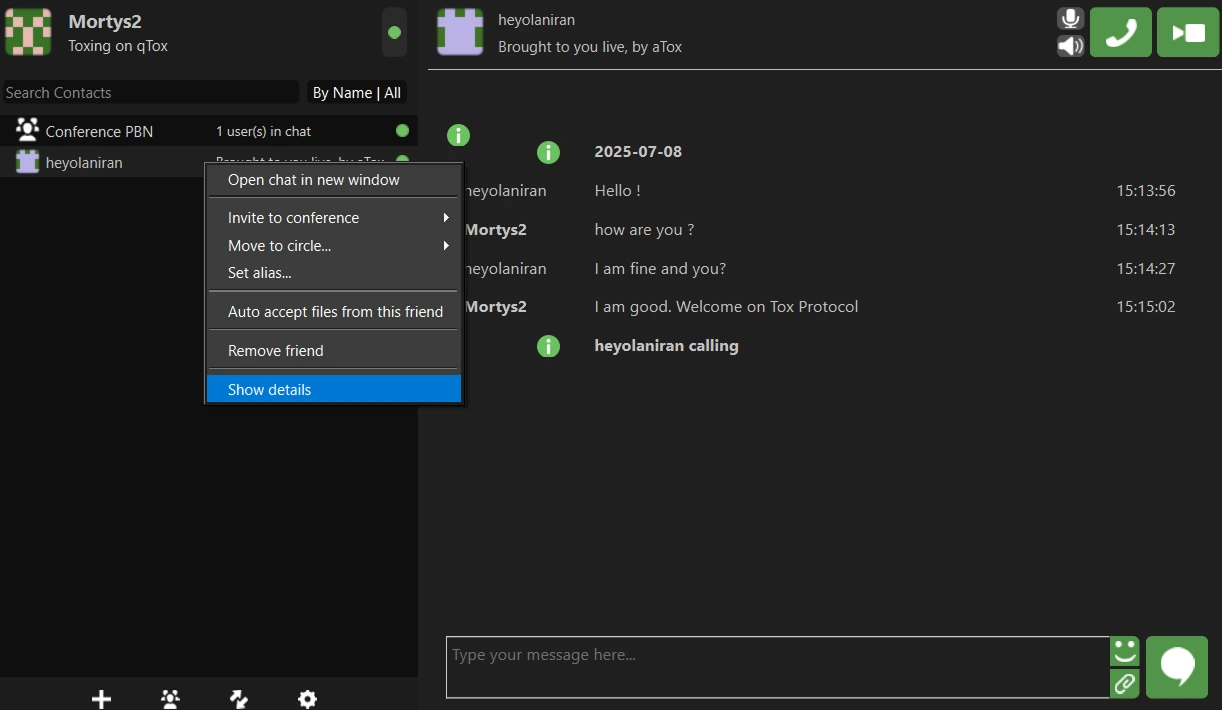The image size is (1222, 710).
Task: Open the conference group icon at bottom
Action: pyautogui.click(x=170, y=699)
